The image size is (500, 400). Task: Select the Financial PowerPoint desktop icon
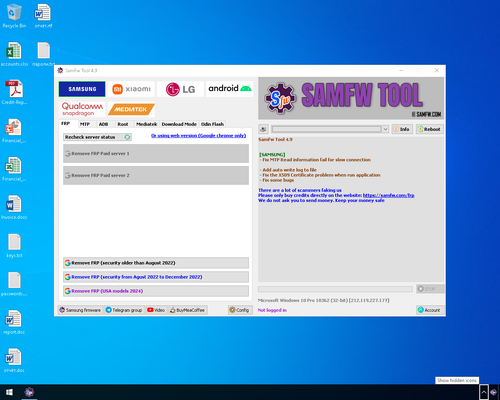point(14,131)
